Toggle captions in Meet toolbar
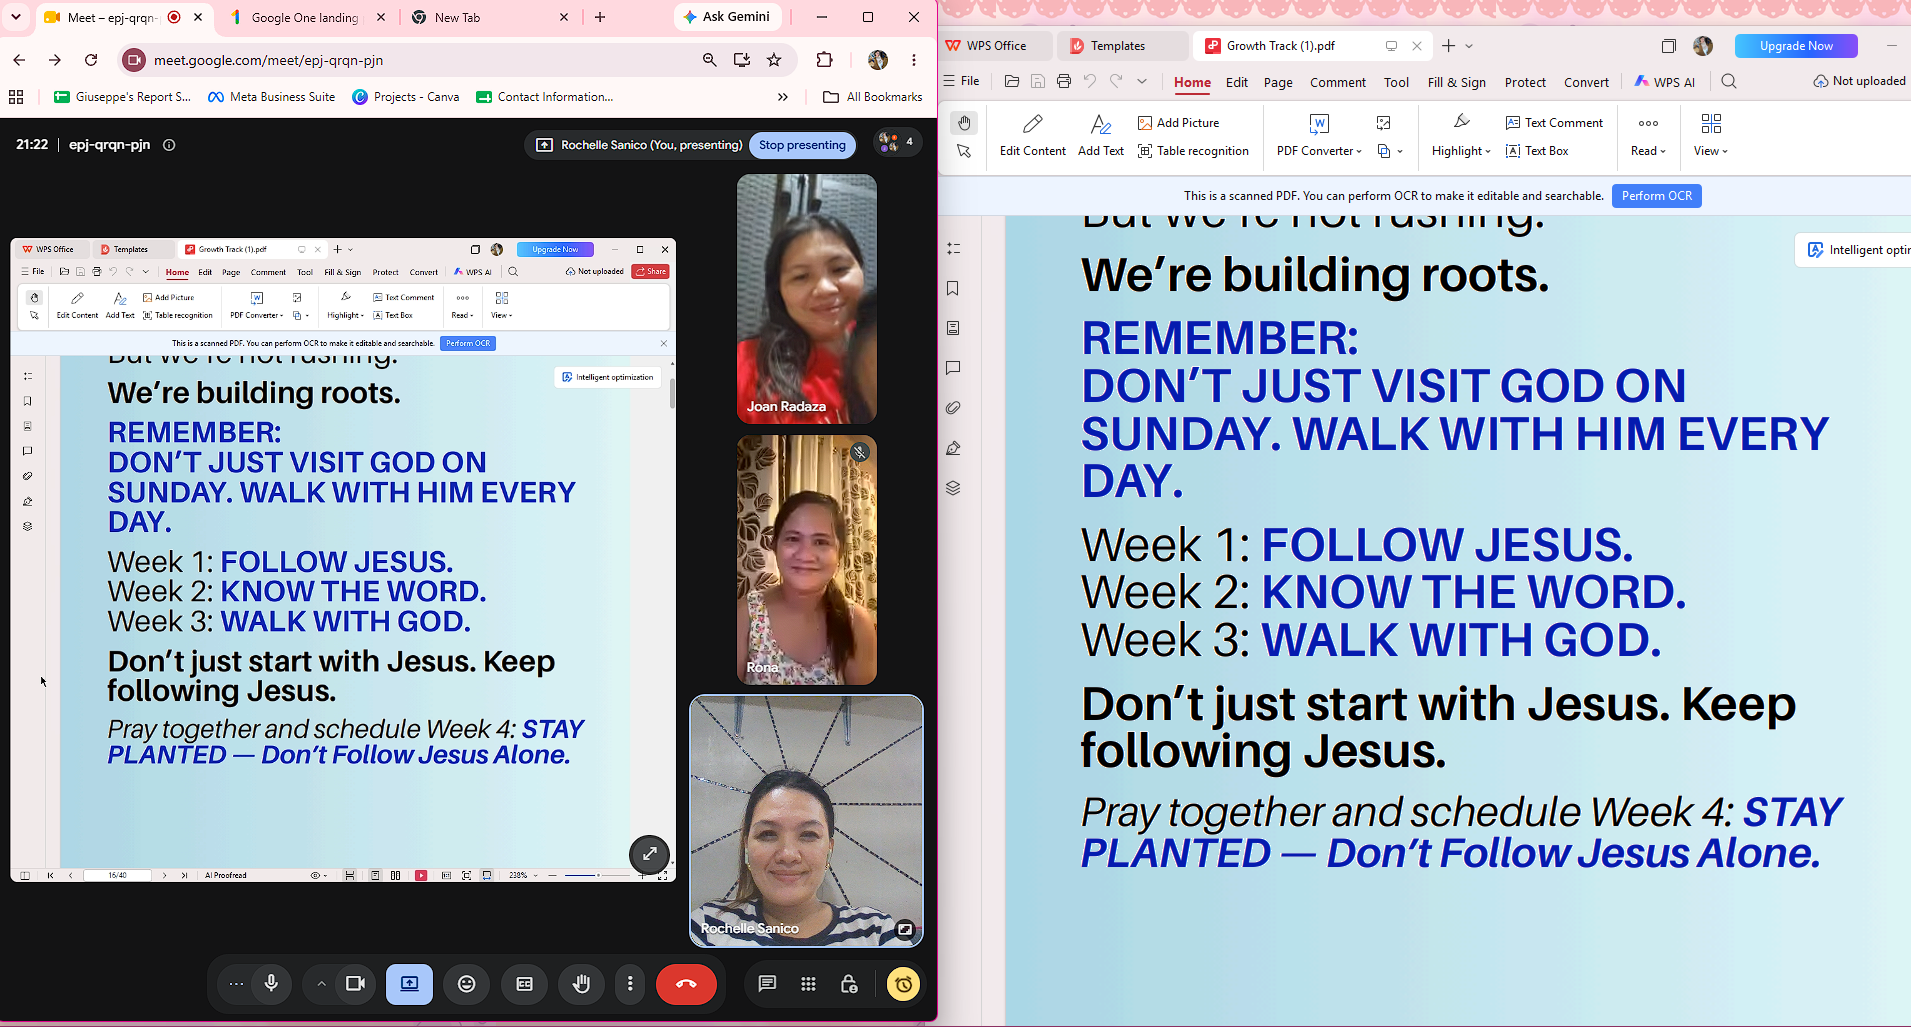 coord(524,984)
